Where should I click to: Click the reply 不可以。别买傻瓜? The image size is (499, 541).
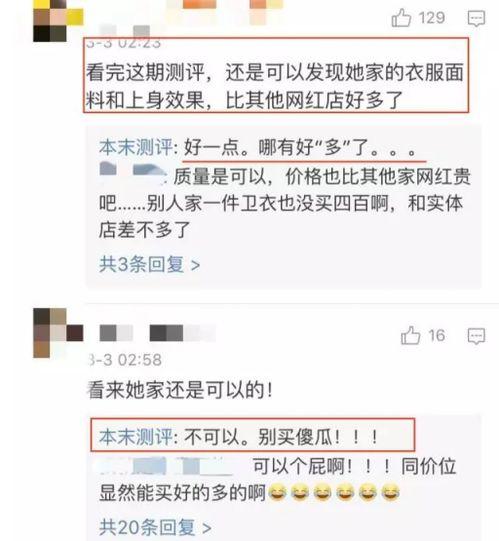tap(239, 437)
